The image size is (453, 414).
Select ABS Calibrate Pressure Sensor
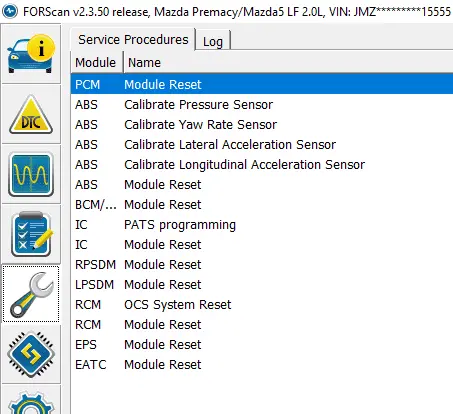pos(262,104)
